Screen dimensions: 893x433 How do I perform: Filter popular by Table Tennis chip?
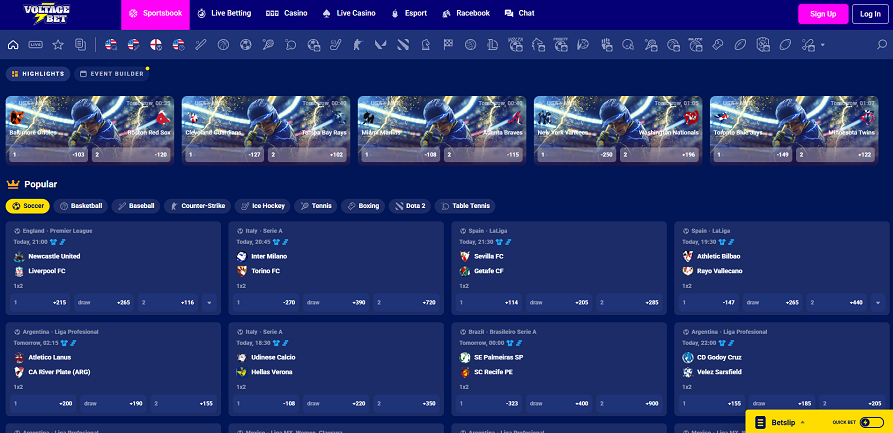pos(465,206)
